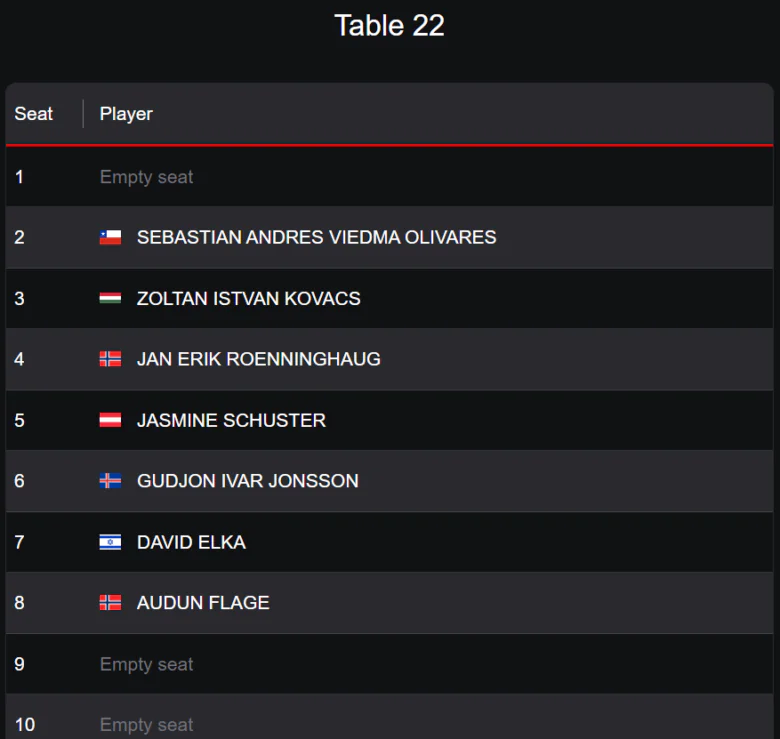Click the Chile flag icon beside Sebastian
Viewport: 780px width, 739px height.
point(110,237)
